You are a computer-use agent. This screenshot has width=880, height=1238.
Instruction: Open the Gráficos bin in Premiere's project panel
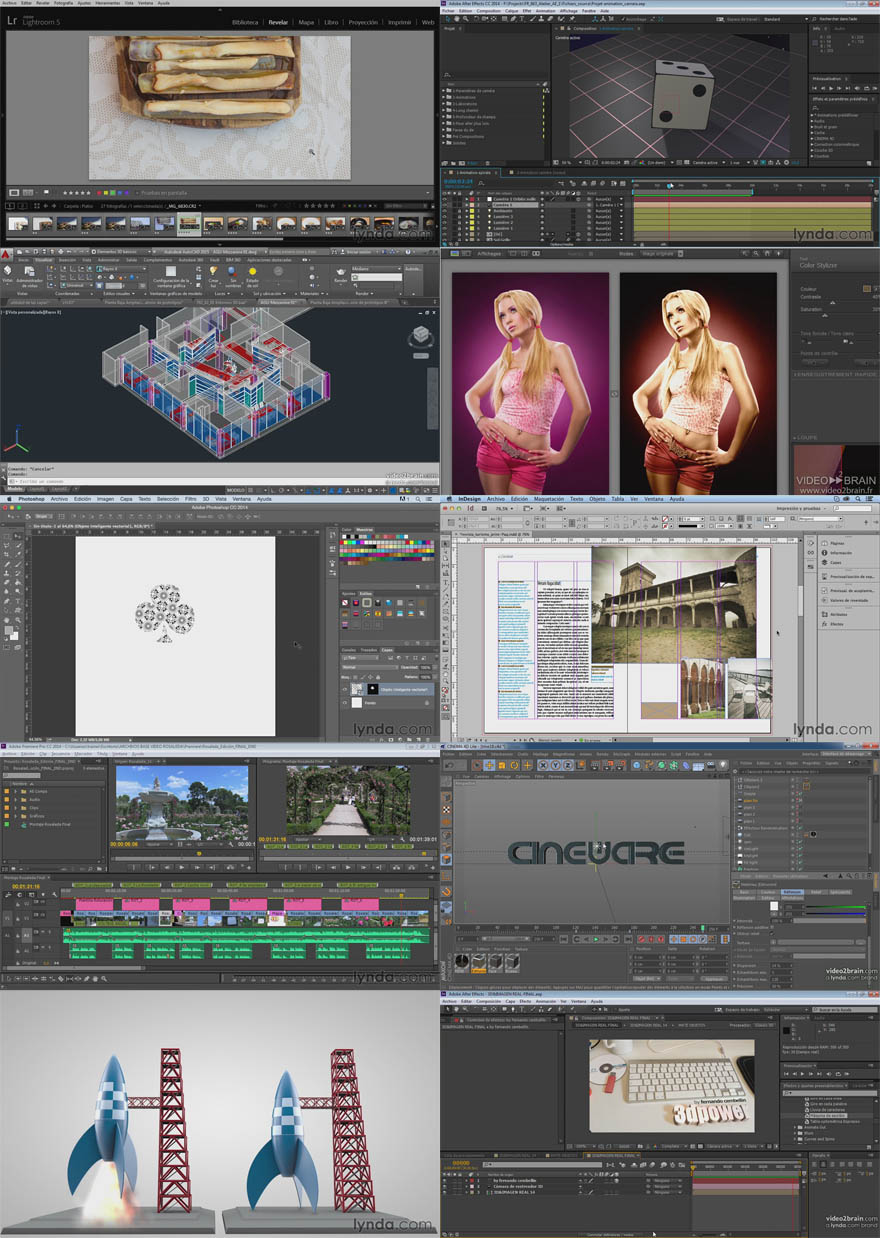[x=22, y=814]
